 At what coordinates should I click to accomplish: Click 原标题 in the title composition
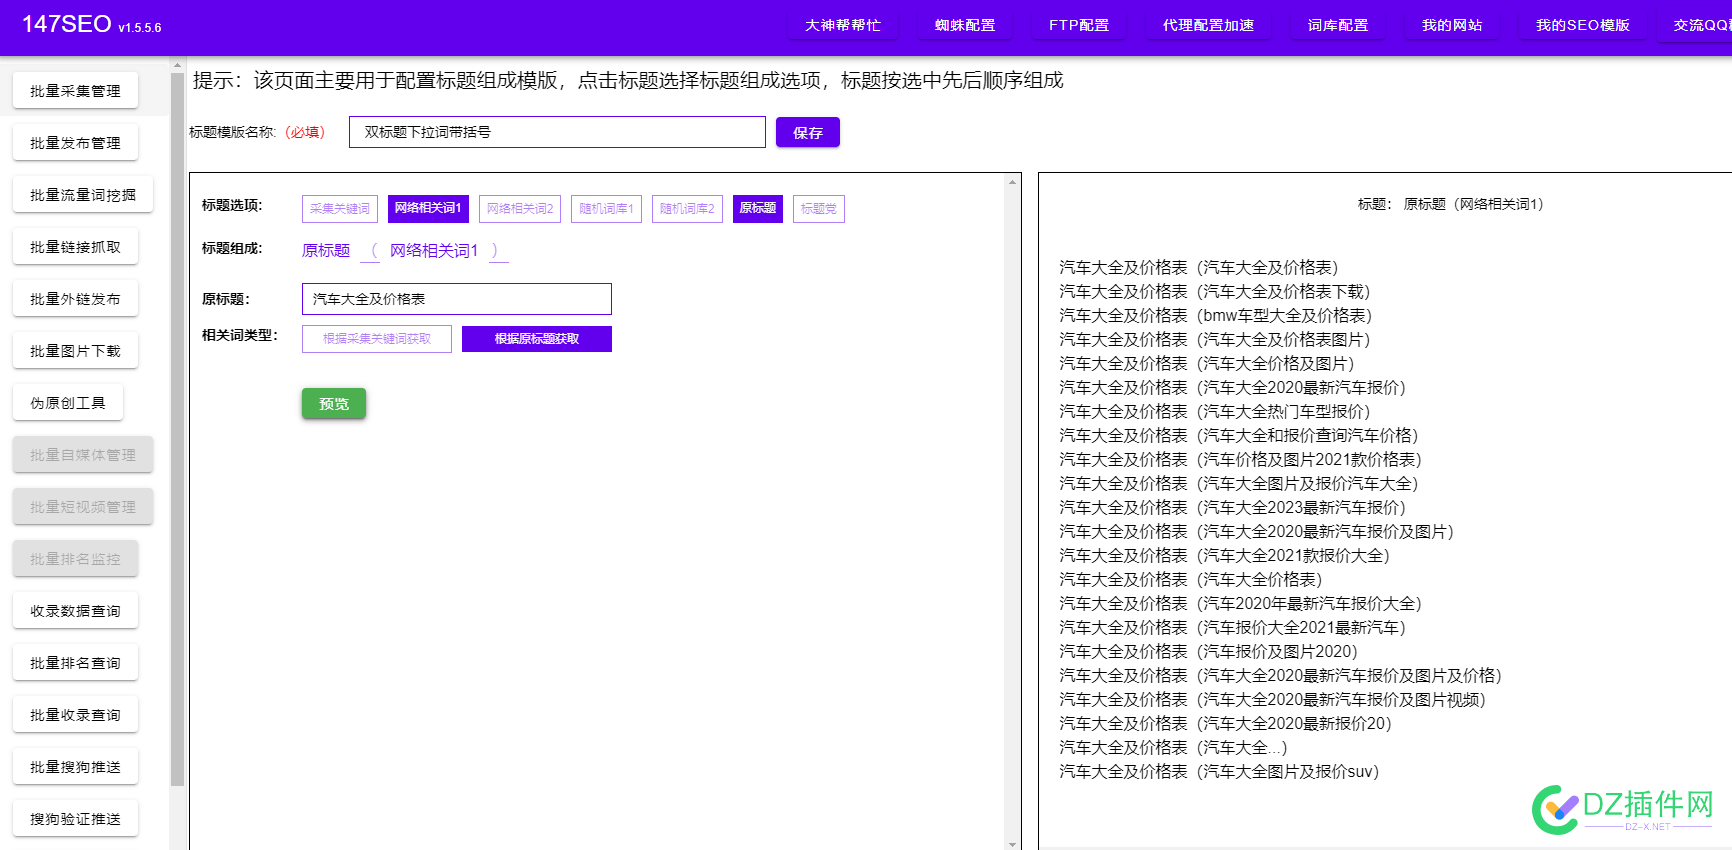[326, 251]
